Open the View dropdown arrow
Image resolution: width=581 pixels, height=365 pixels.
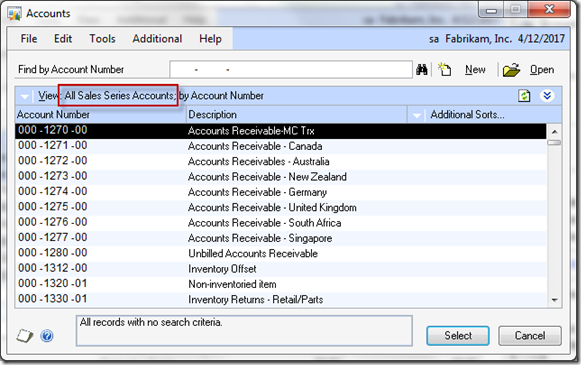[x=25, y=97]
